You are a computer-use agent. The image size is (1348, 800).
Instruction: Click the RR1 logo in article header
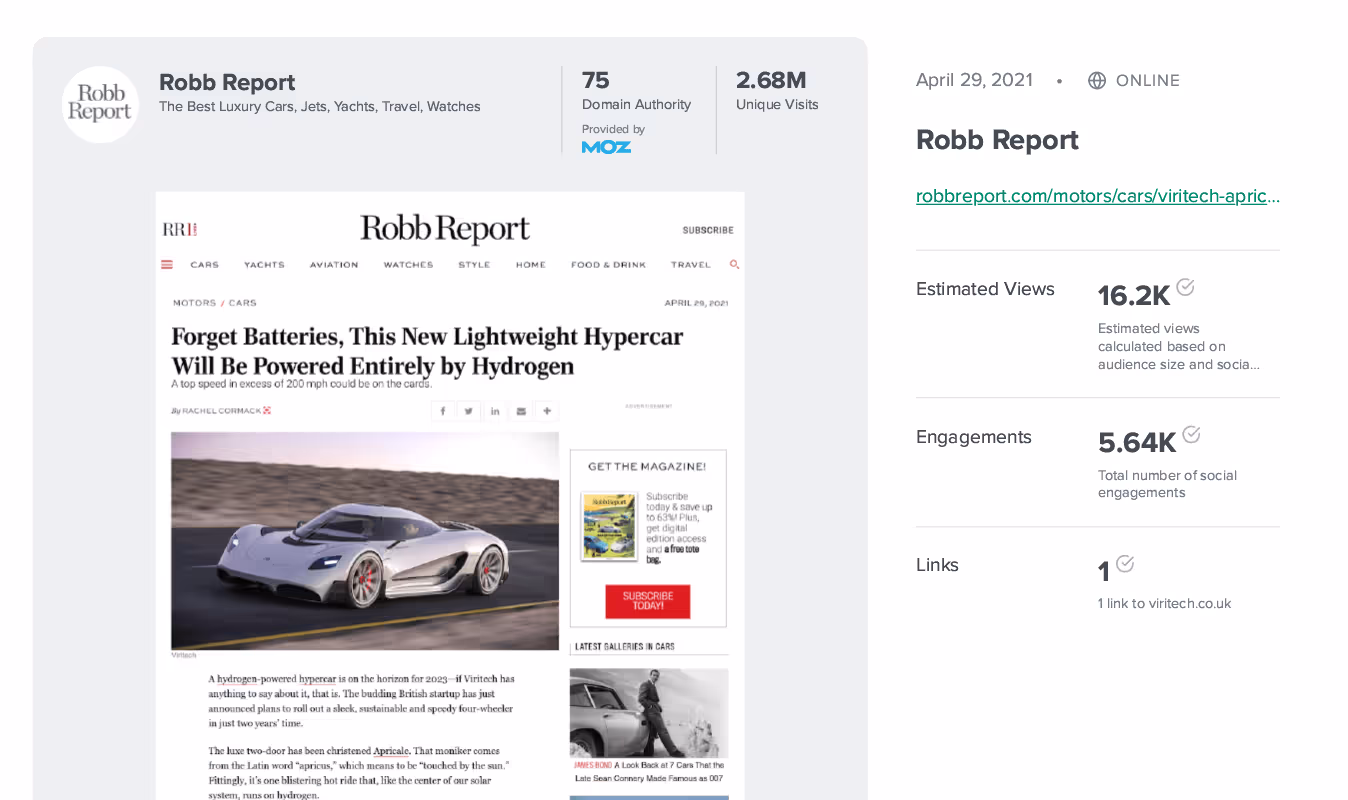(x=180, y=229)
